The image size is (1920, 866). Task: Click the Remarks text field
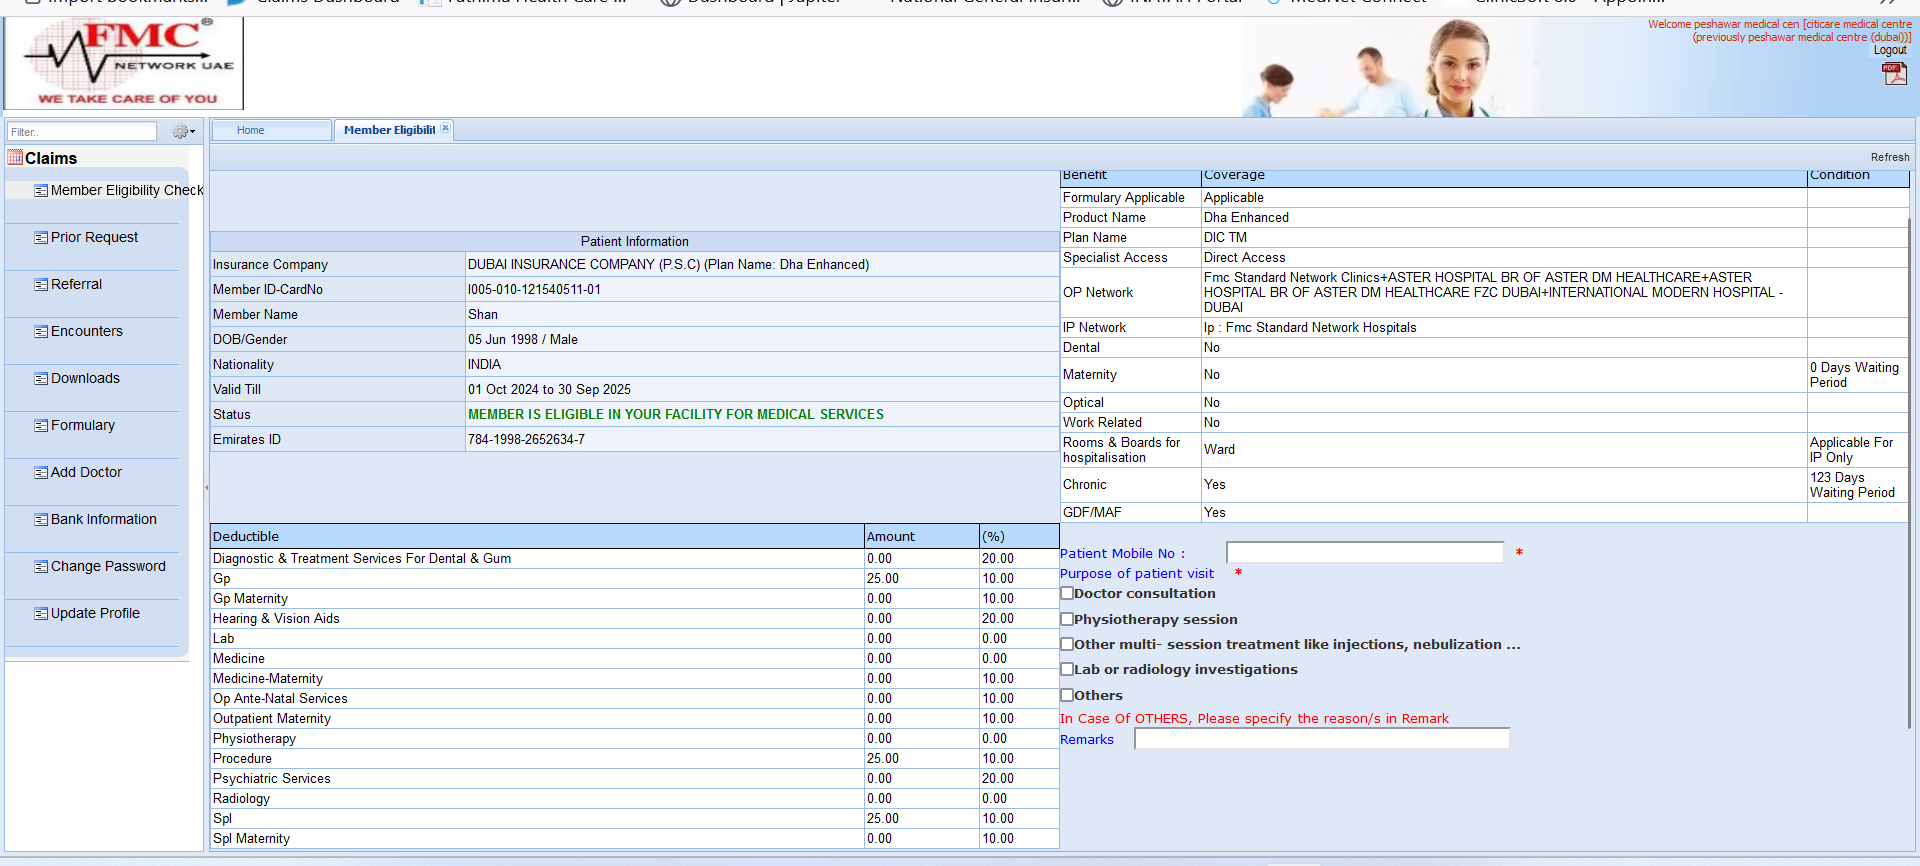1321,739
